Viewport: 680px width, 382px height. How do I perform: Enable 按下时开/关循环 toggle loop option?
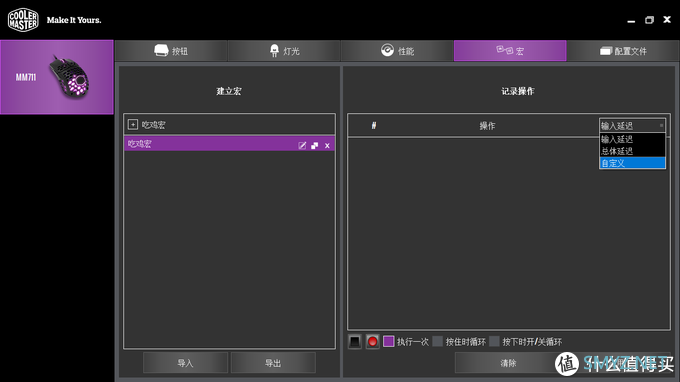click(x=494, y=342)
